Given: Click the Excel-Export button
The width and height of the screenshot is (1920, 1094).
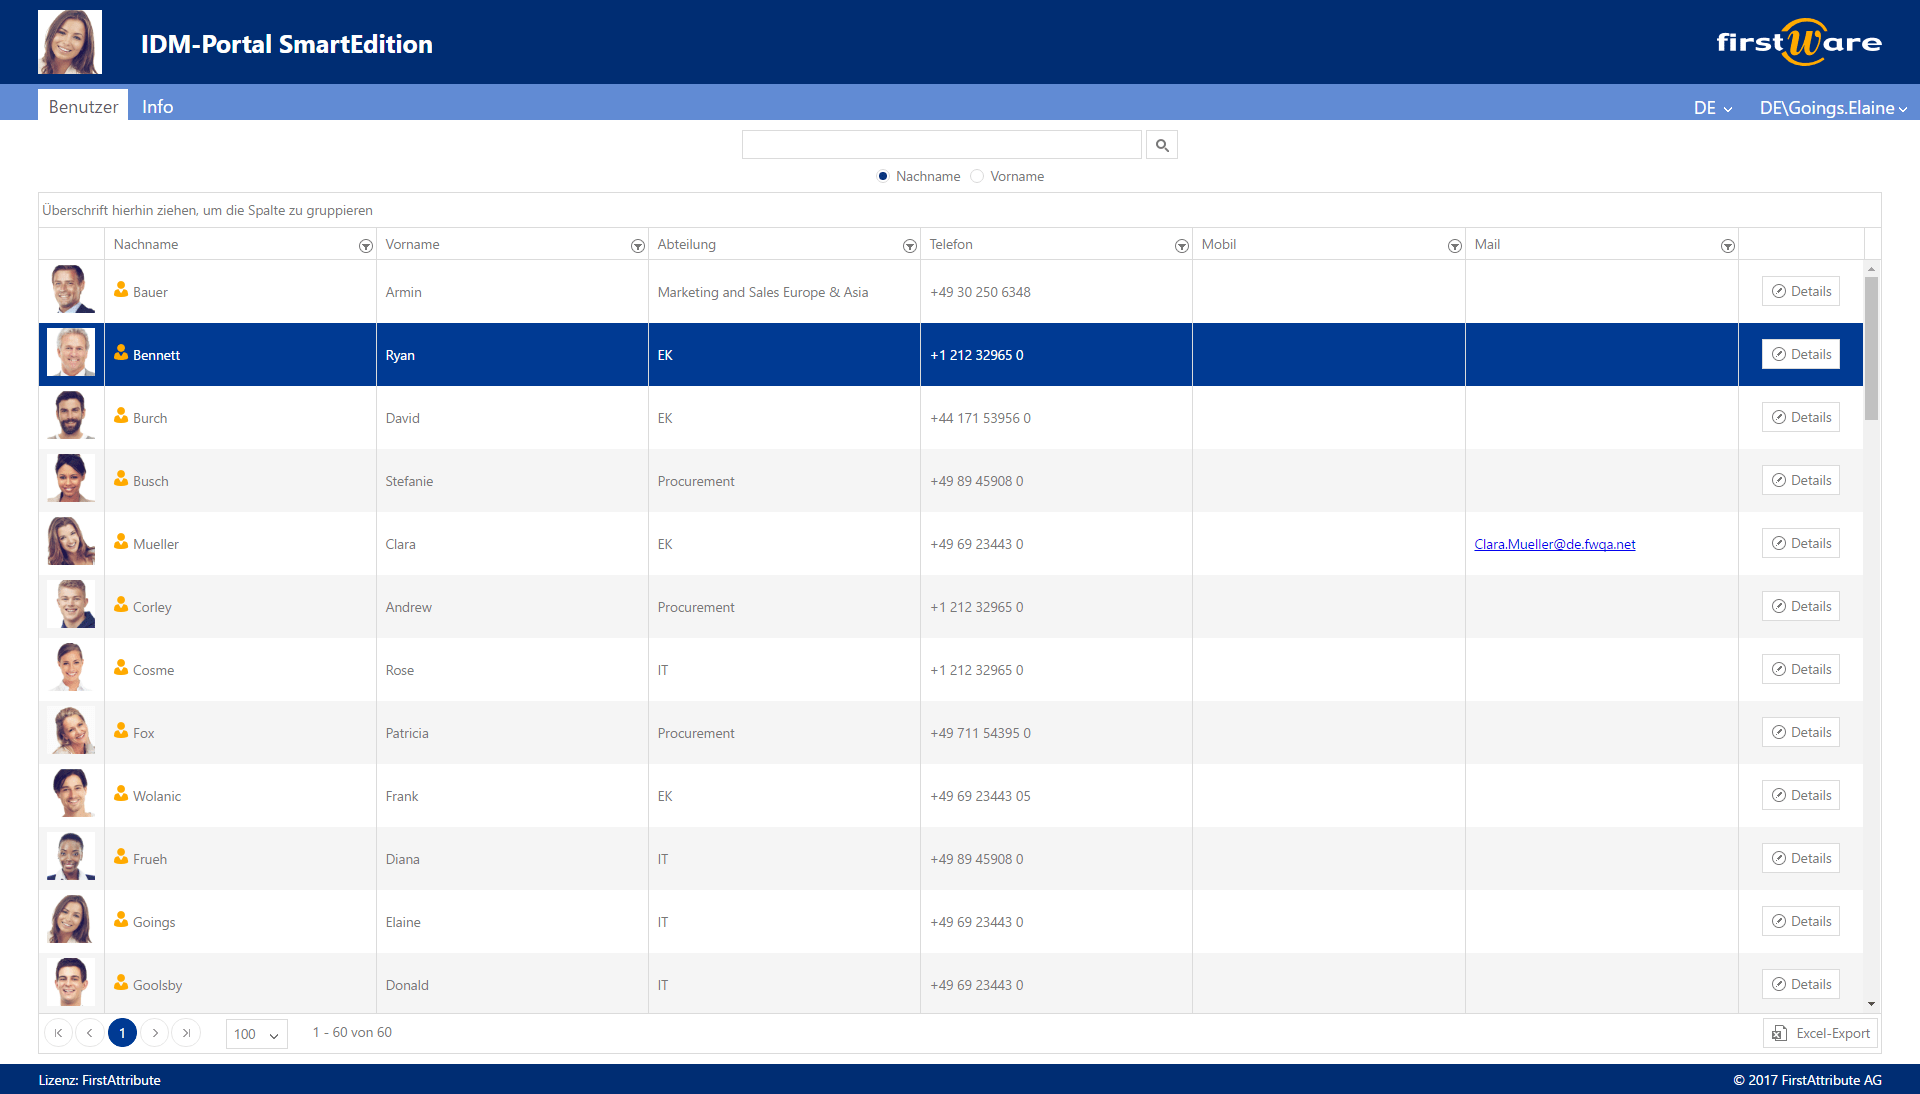Looking at the screenshot, I should (x=1820, y=1033).
